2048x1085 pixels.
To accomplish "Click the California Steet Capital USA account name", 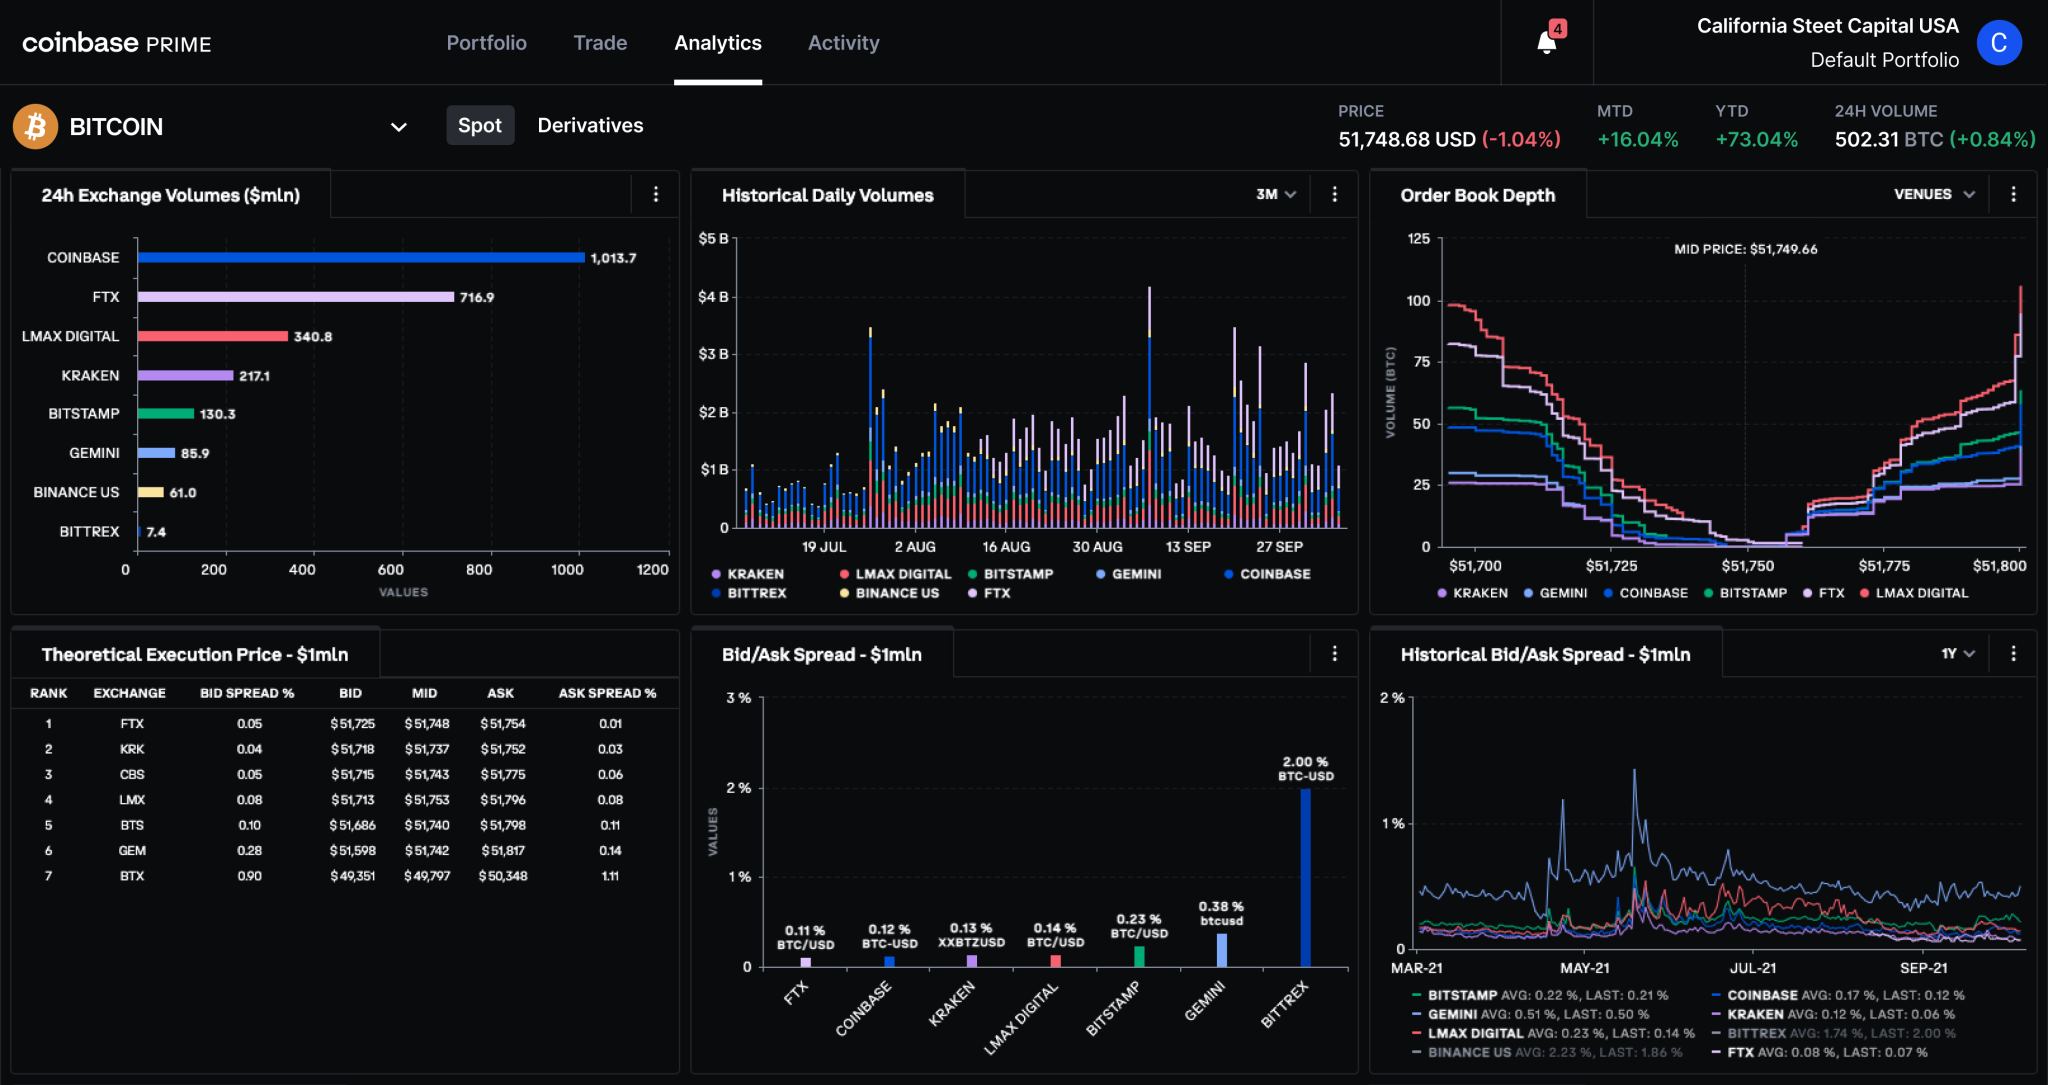I will click(x=1828, y=26).
